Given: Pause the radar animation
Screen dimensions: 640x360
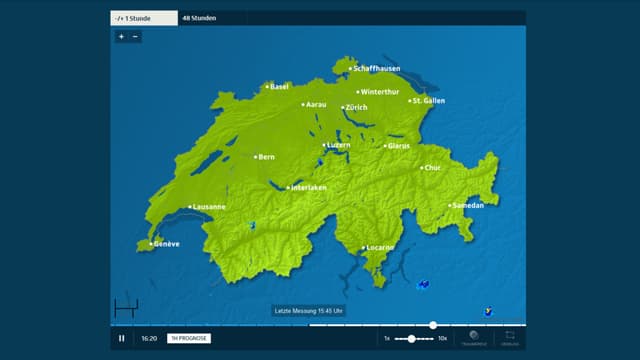Looking at the screenshot, I should tap(122, 338).
